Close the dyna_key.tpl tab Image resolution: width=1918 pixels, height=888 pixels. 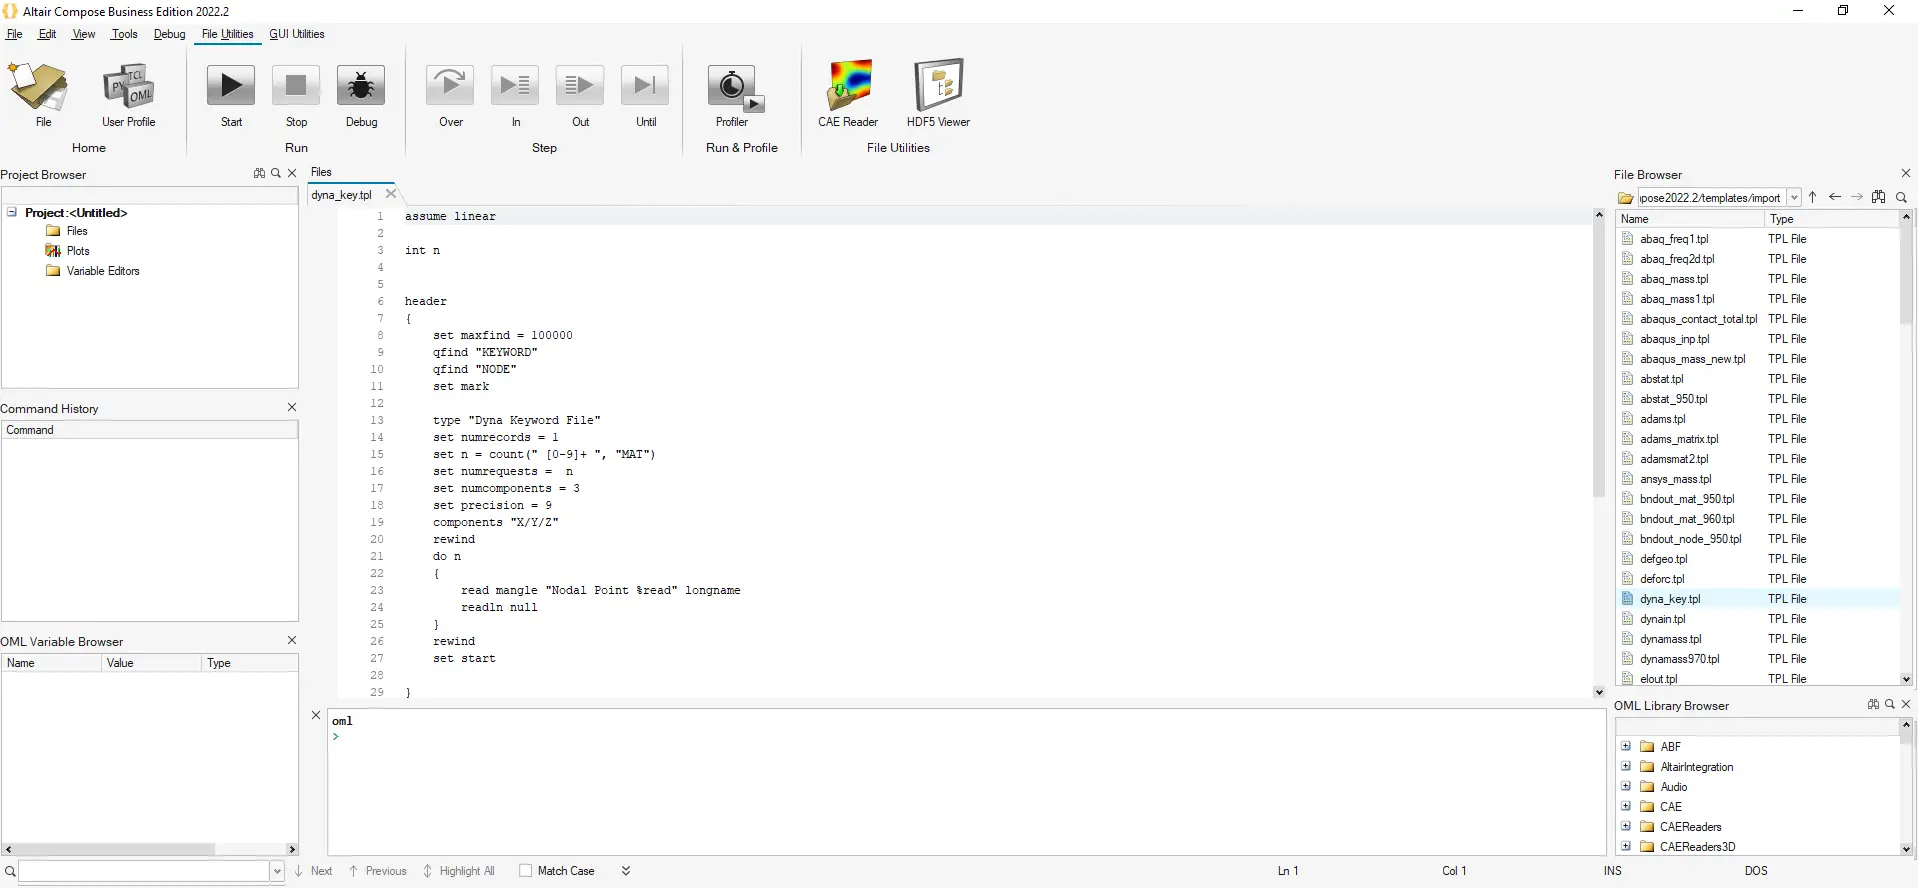[x=391, y=194]
